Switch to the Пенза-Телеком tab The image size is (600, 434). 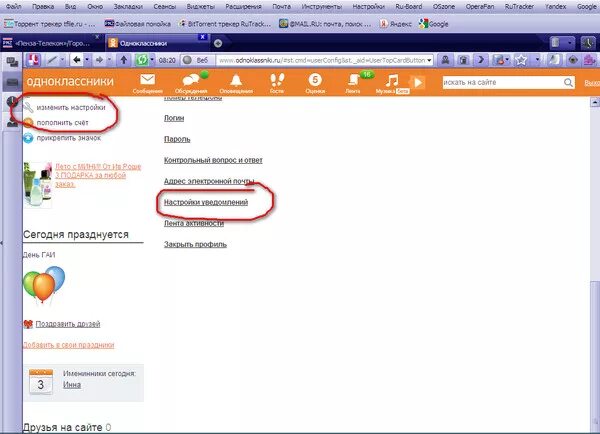[x=52, y=43]
